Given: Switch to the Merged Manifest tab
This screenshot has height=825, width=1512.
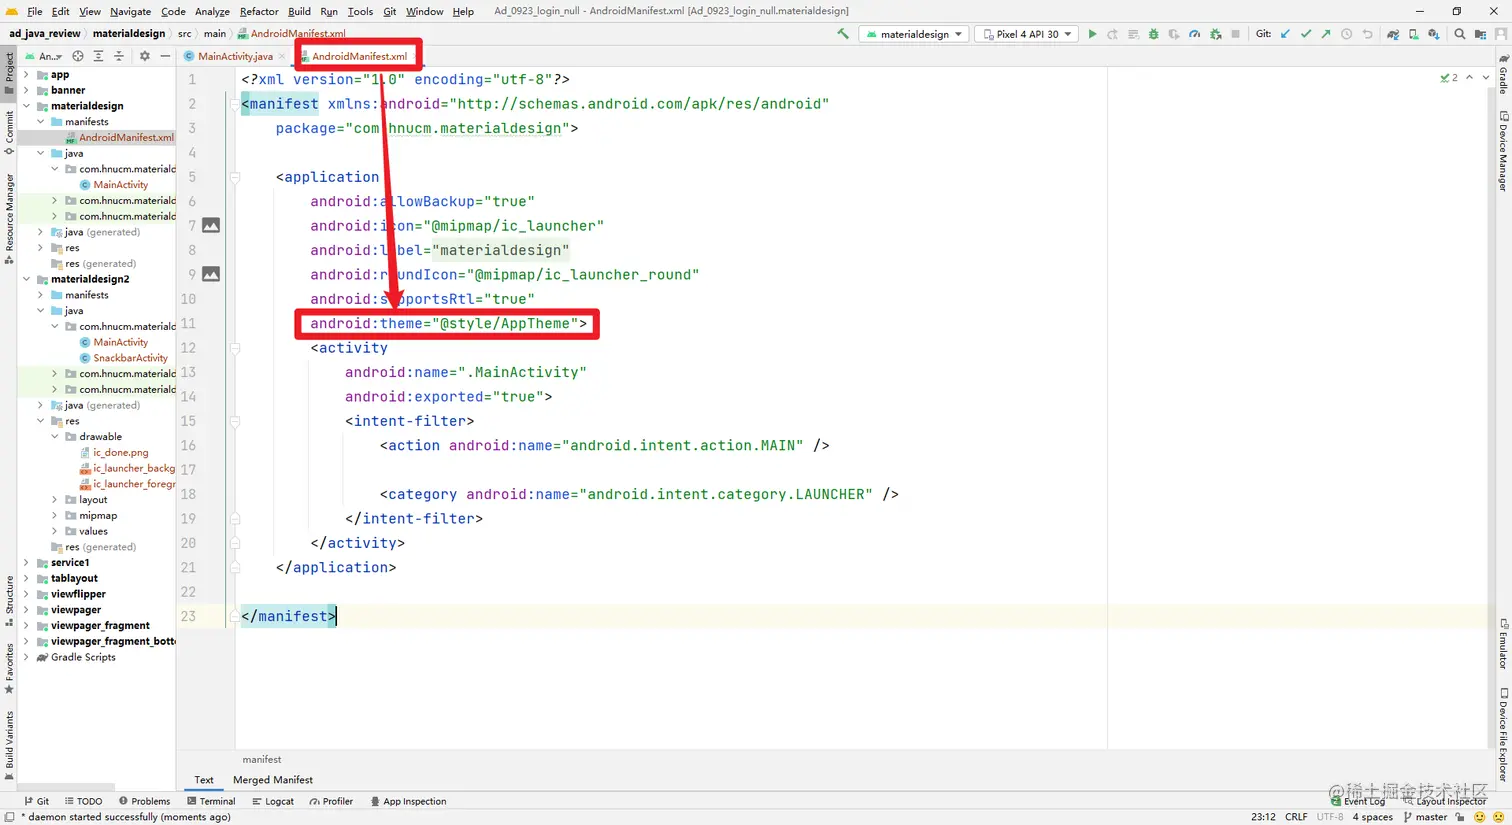Looking at the screenshot, I should (x=272, y=780).
